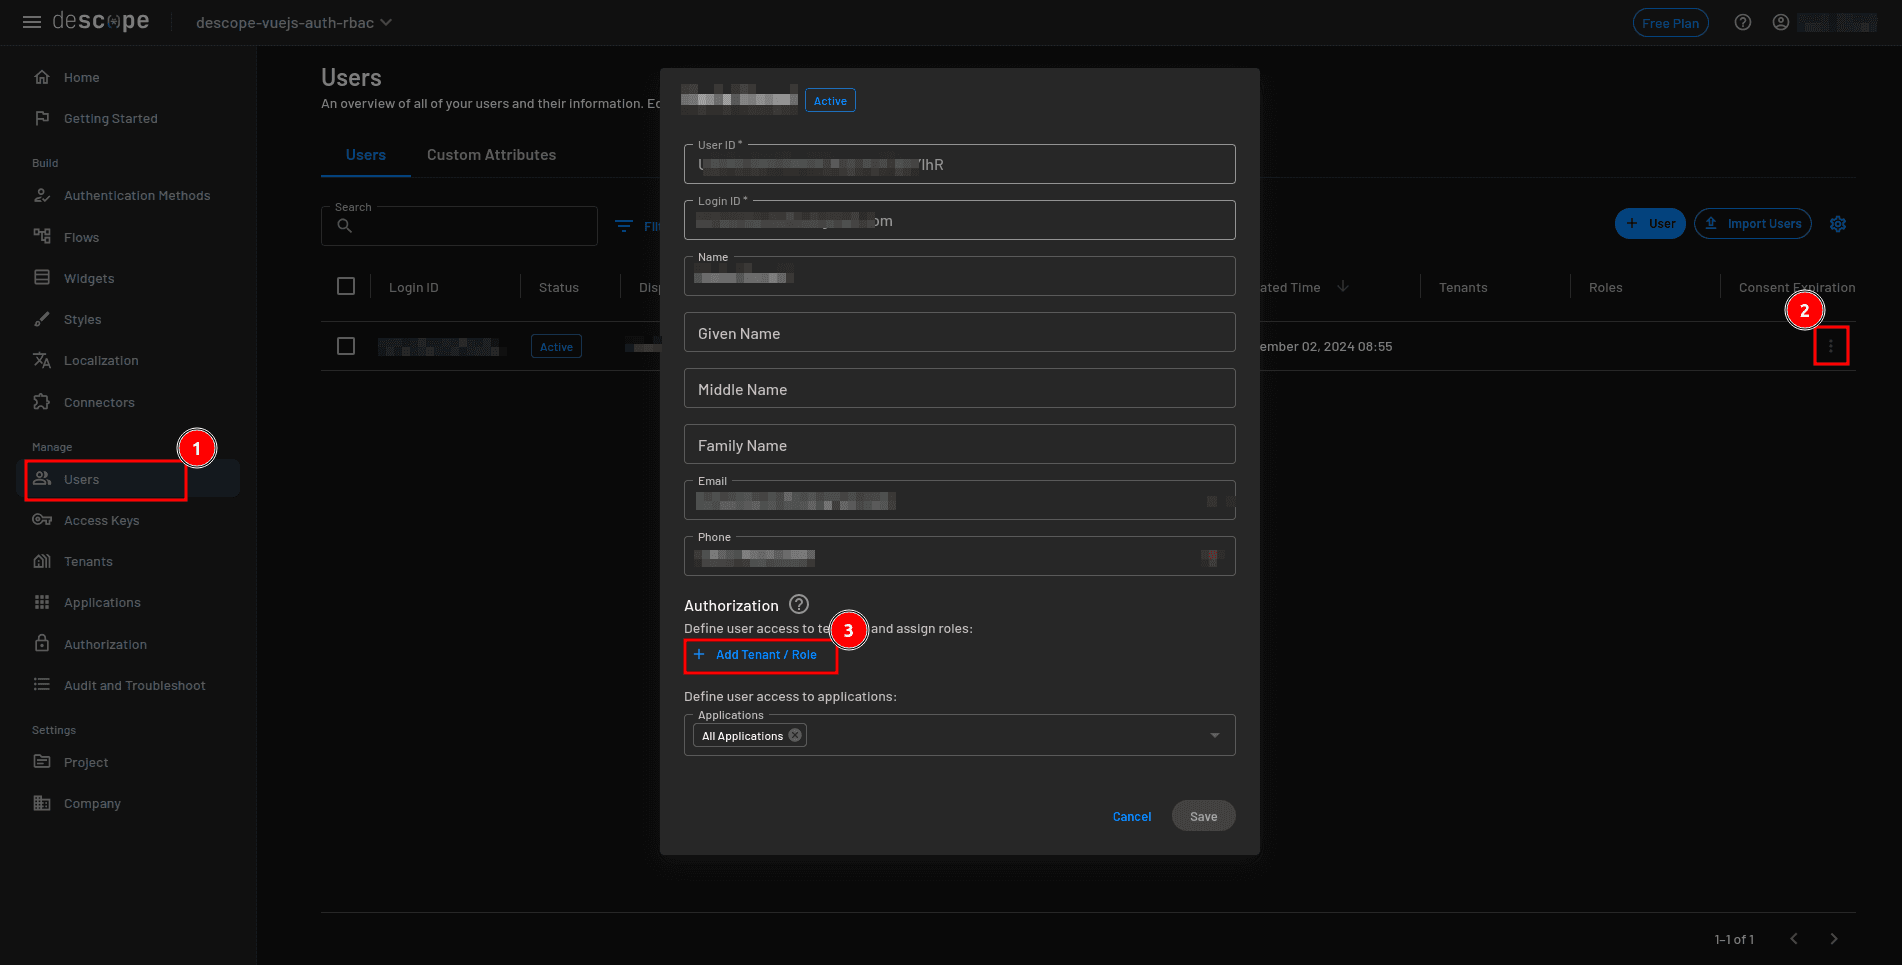Click into the Given Name field
This screenshot has width=1902, height=965.
(959, 332)
